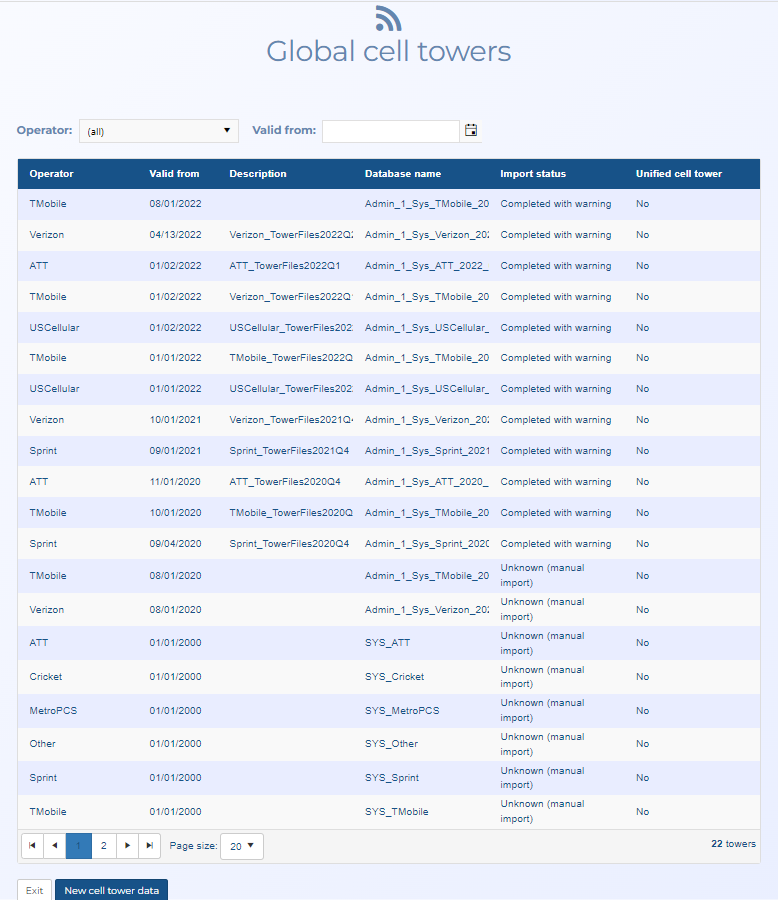Select page 1 in the pager
778x900 pixels.
click(x=78, y=846)
